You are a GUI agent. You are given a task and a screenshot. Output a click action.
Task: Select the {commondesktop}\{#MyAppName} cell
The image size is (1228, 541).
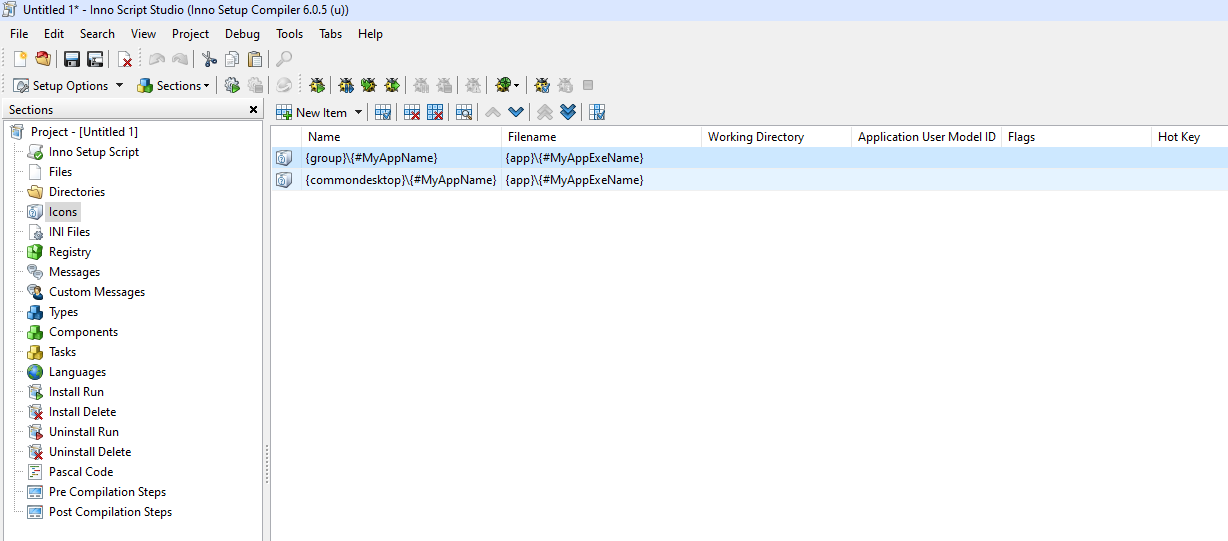401,180
